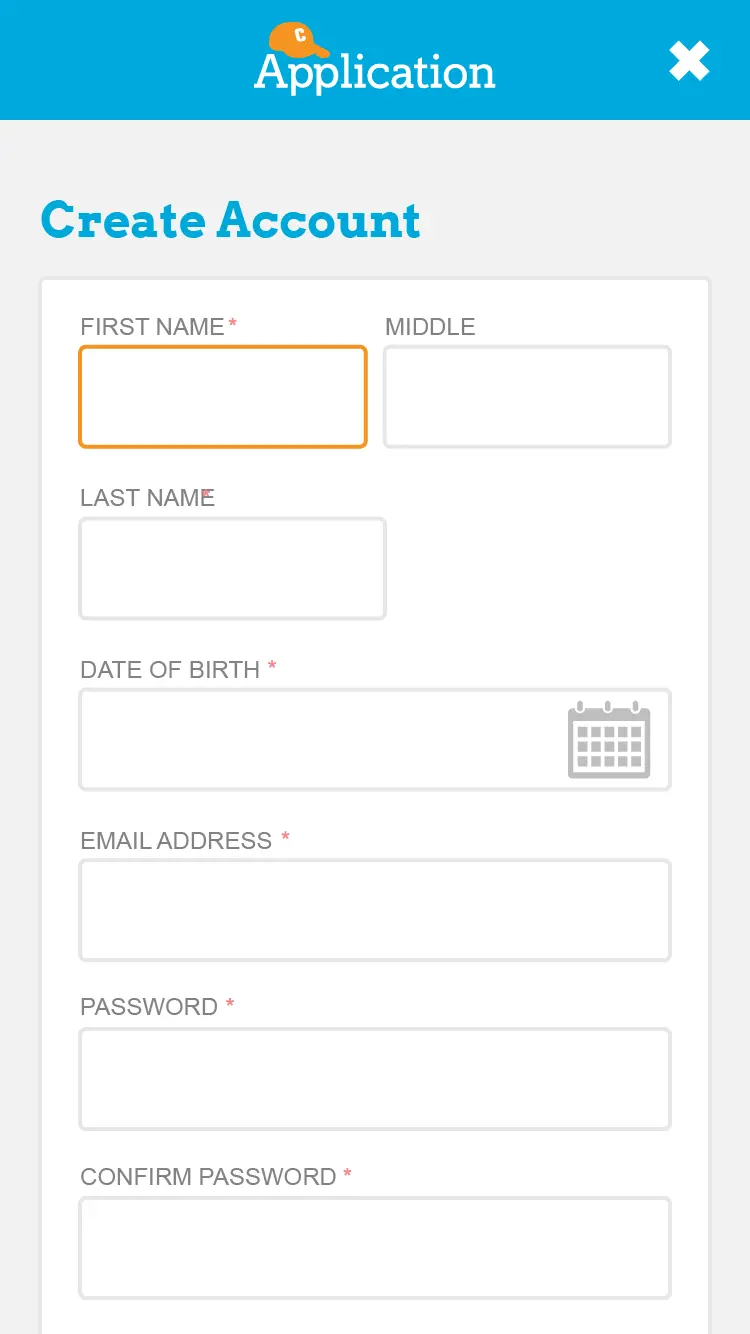Click the FIRST NAME field label
This screenshot has width=750, height=1334.
coord(152,327)
